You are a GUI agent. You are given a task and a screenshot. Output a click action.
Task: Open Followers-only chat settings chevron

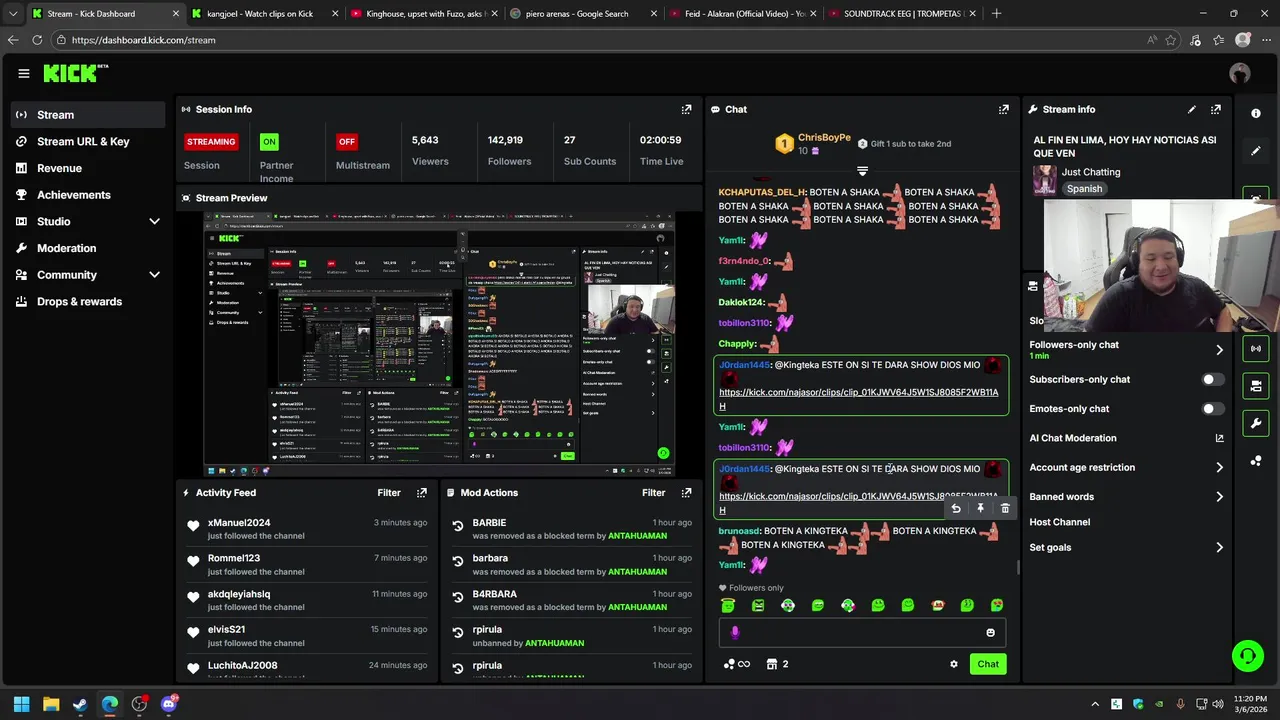[1219, 350]
